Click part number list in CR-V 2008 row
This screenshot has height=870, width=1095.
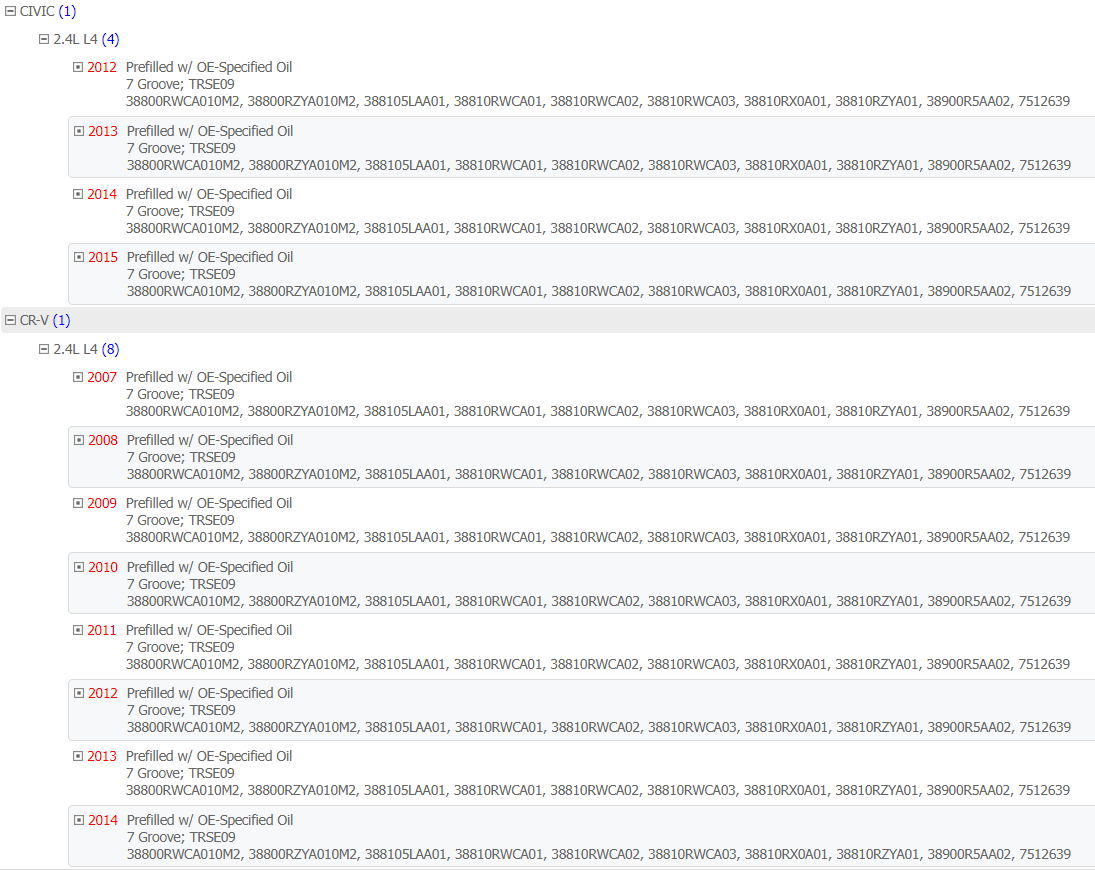click(598, 474)
